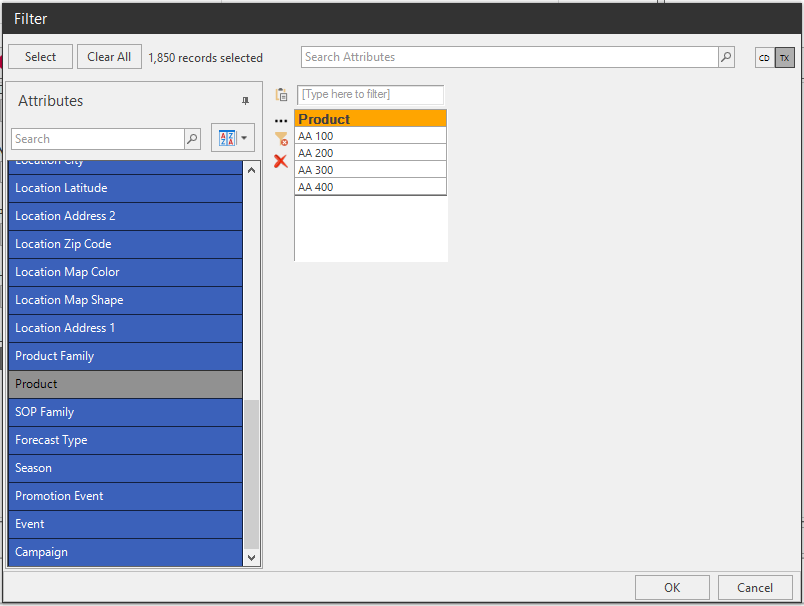This screenshot has height=606, width=804.
Task: Click the '1,850 records selected' text
Action: 205,58
